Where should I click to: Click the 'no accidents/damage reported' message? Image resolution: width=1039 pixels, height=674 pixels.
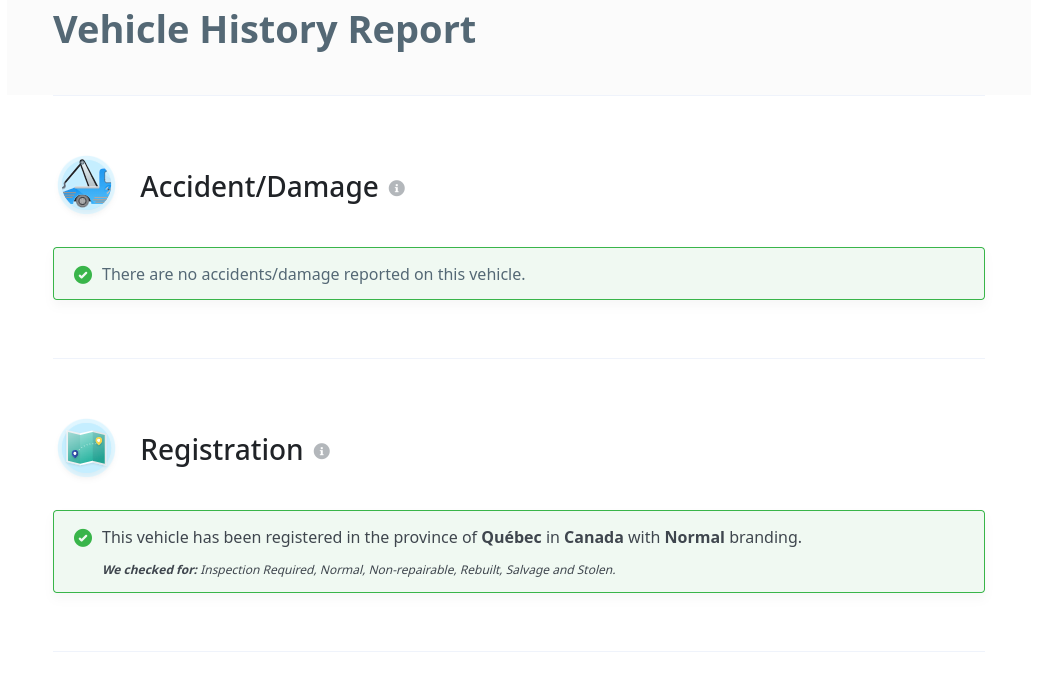313,274
